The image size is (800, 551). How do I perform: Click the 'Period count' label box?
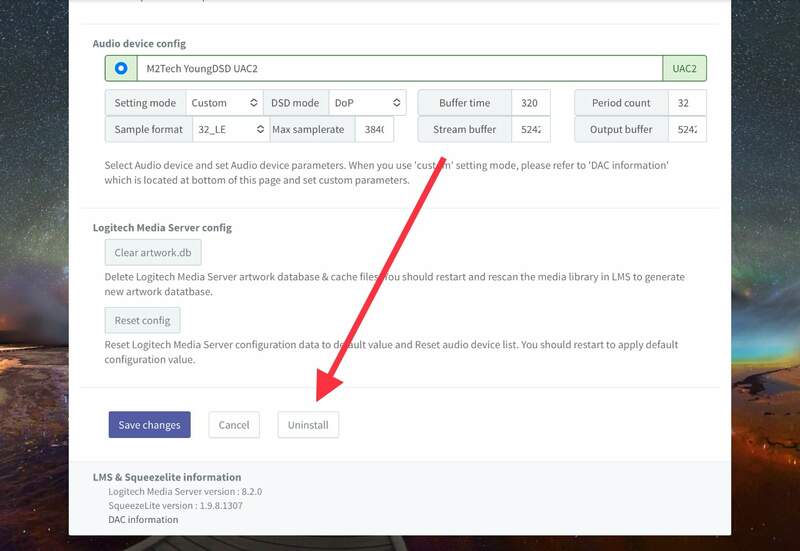click(x=621, y=103)
